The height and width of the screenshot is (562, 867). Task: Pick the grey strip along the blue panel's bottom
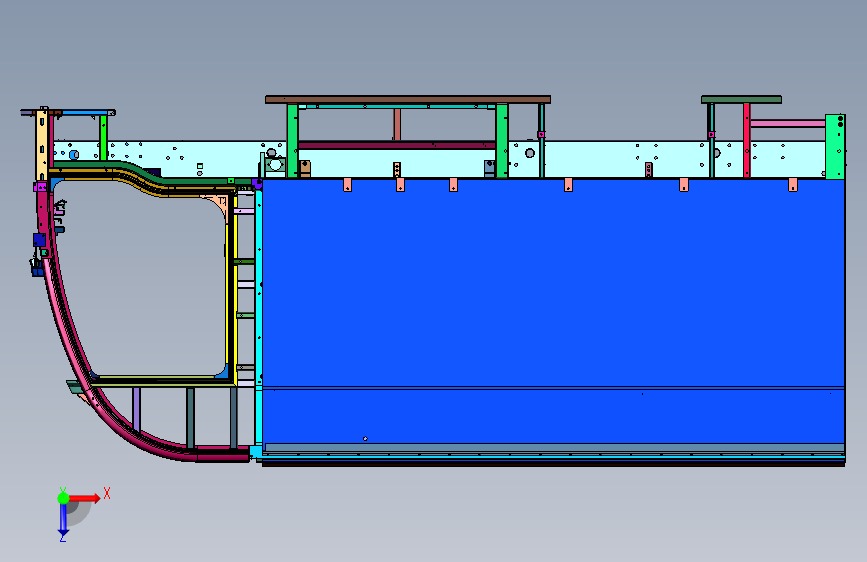555,447
